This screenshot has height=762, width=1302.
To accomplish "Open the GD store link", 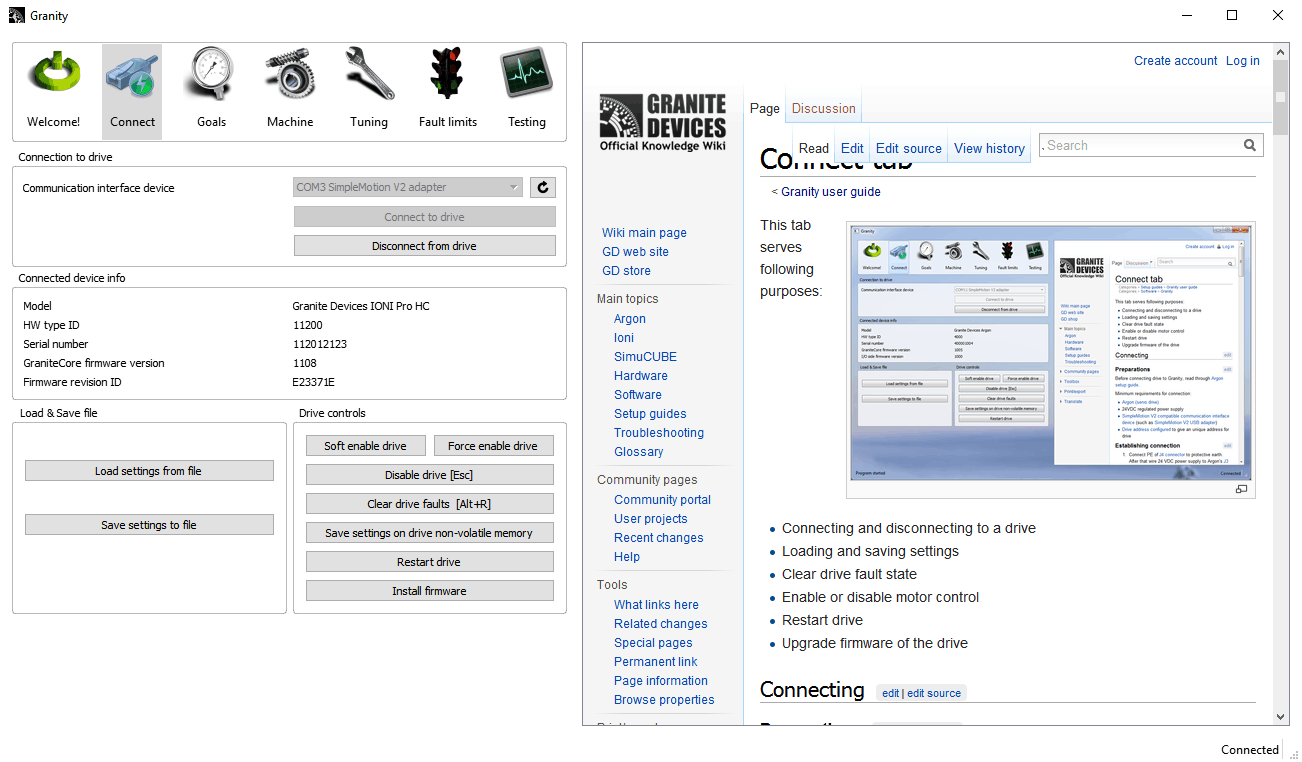I will [x=626, y=271].
